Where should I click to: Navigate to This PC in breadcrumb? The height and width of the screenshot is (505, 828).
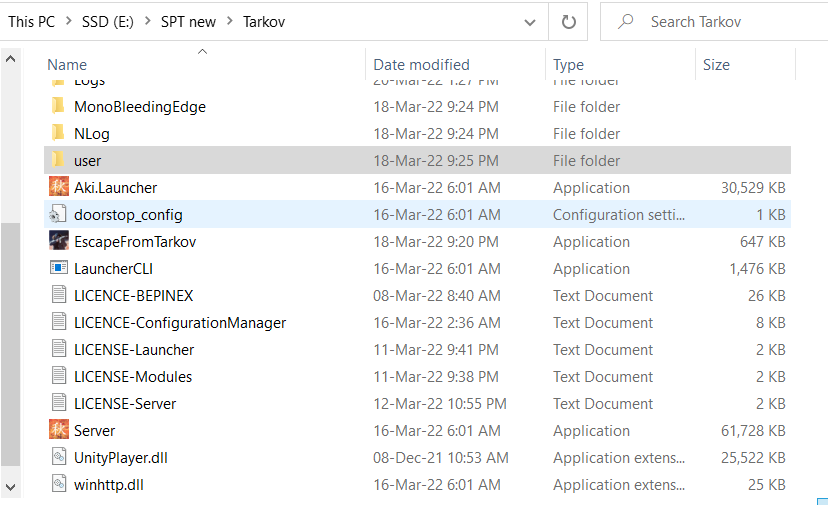tap(32, 22)
